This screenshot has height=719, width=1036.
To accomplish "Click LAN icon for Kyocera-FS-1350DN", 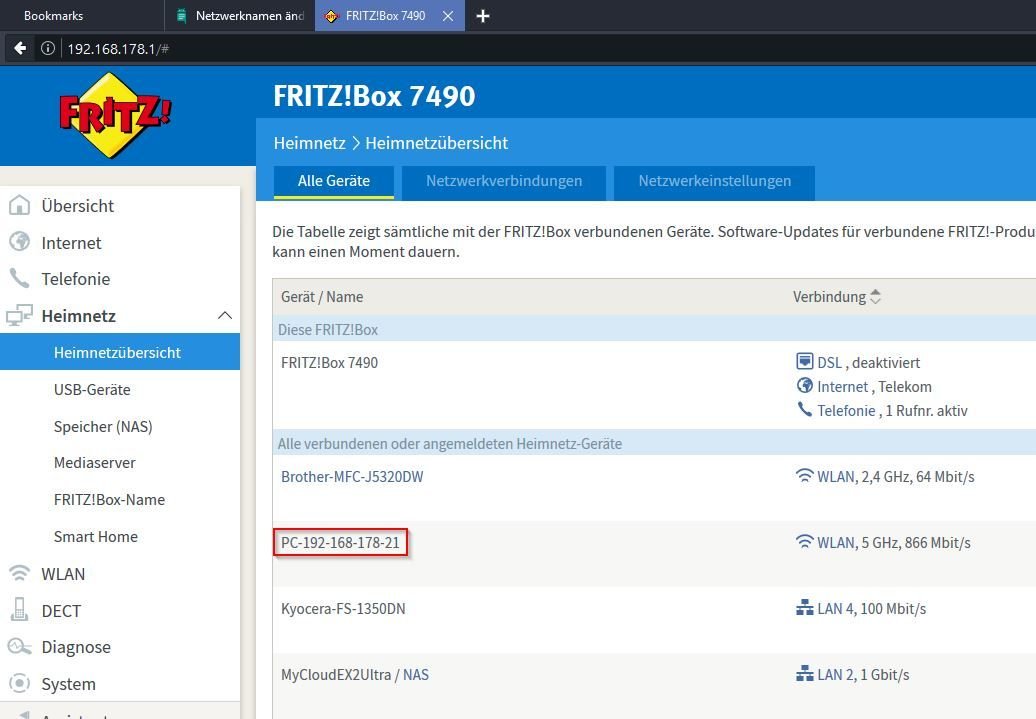I will pos(805,608).
